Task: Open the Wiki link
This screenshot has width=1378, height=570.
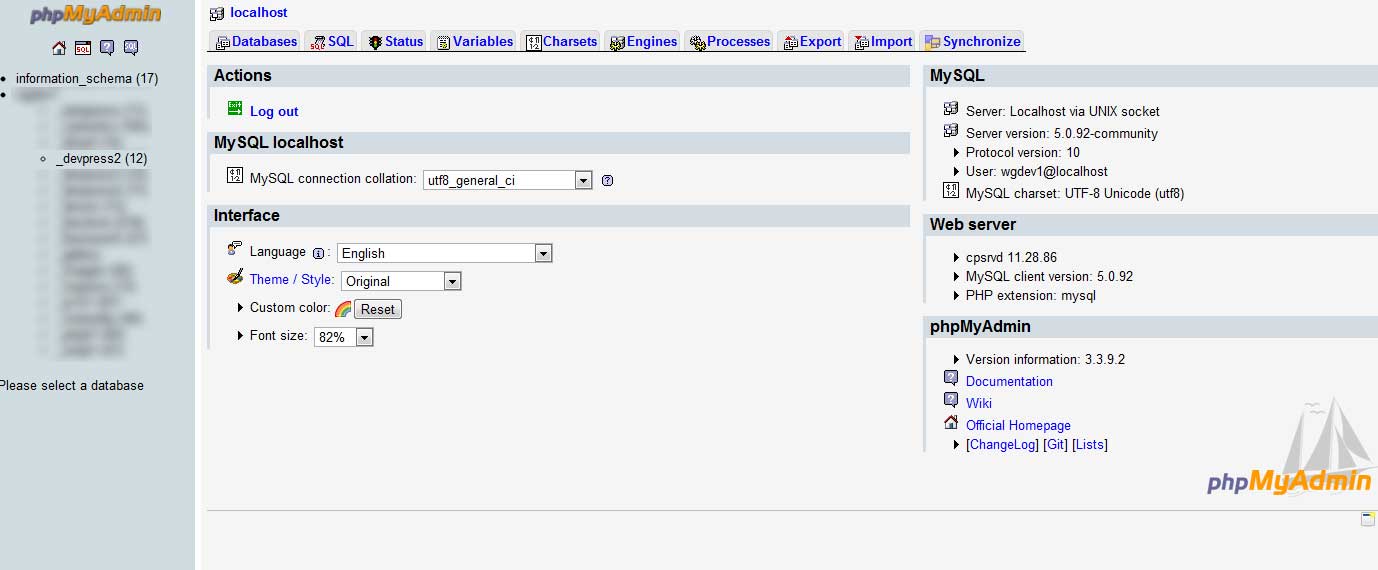Action: 979,403
